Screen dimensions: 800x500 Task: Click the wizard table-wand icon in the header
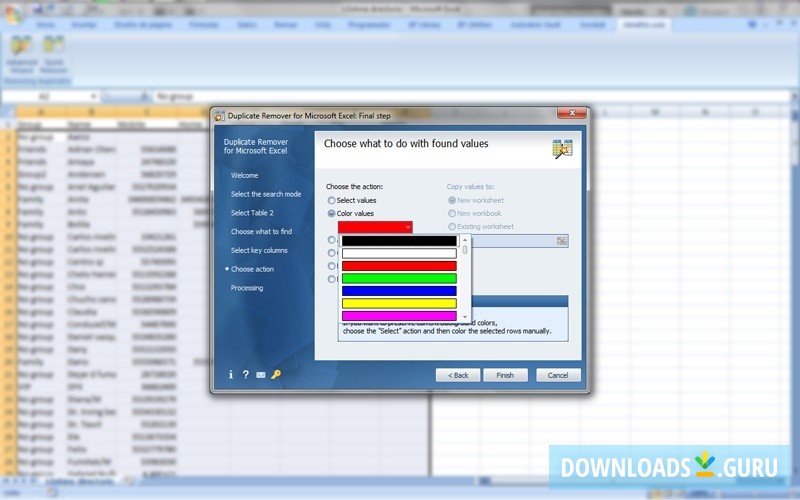[562, 148]
